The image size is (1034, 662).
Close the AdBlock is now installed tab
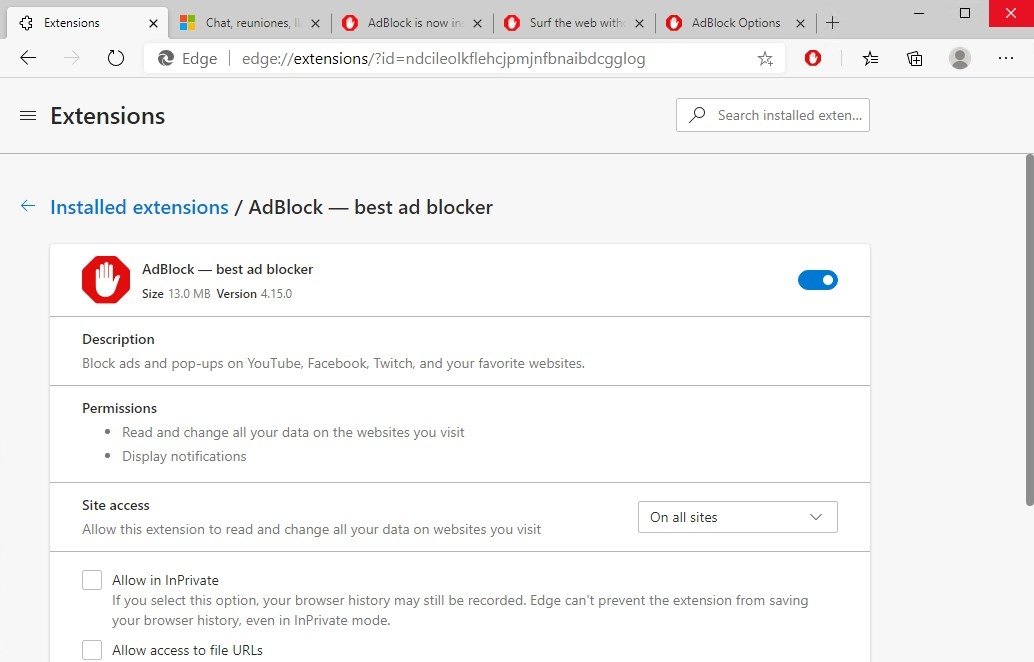(477, 23)
